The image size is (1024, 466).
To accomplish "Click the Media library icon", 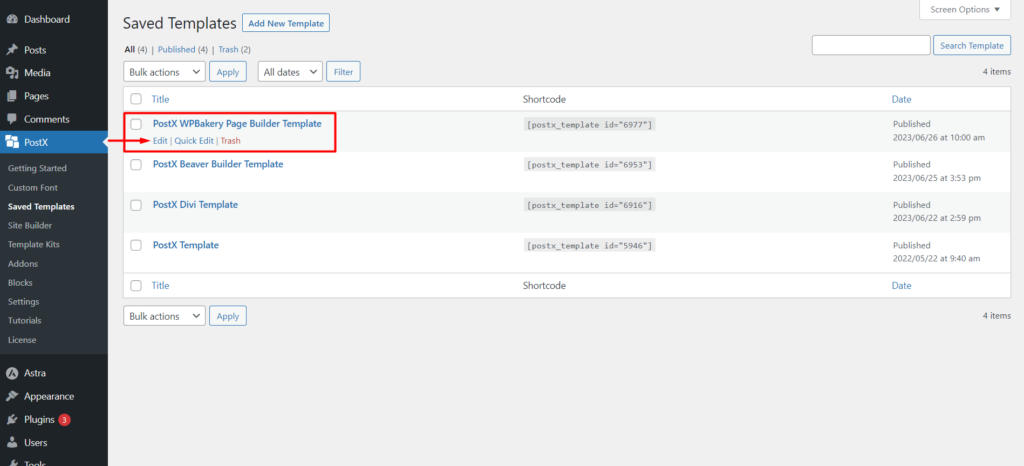I will tap(12, 73).
